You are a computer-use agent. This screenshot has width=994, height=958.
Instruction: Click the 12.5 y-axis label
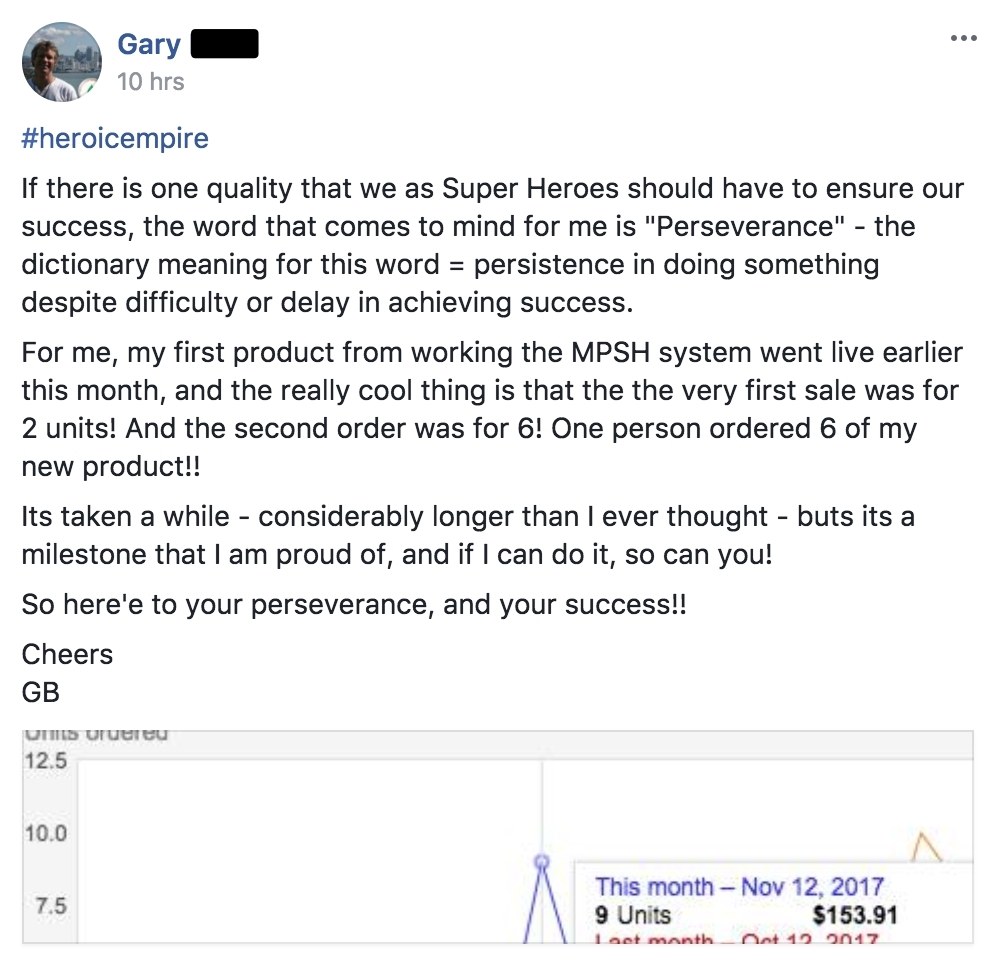[x=46, y=761]
